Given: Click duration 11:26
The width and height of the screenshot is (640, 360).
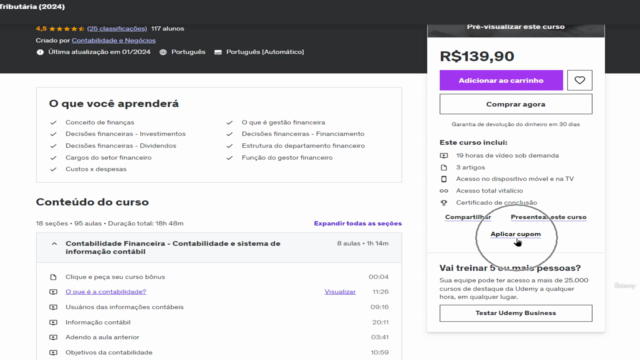Looking at the screenshot, I should (380, 292).
